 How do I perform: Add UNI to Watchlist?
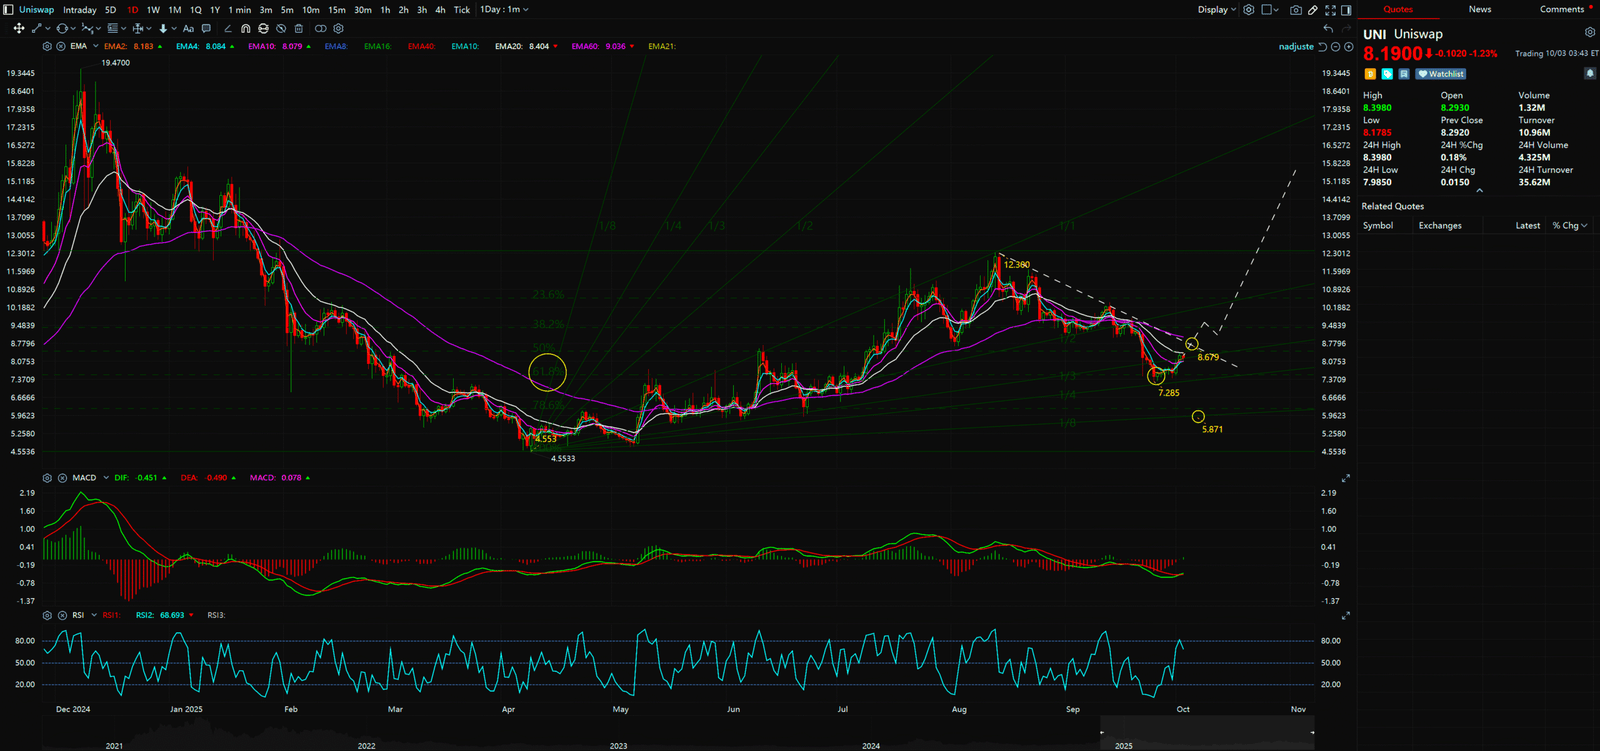[x=1441, y=74]
